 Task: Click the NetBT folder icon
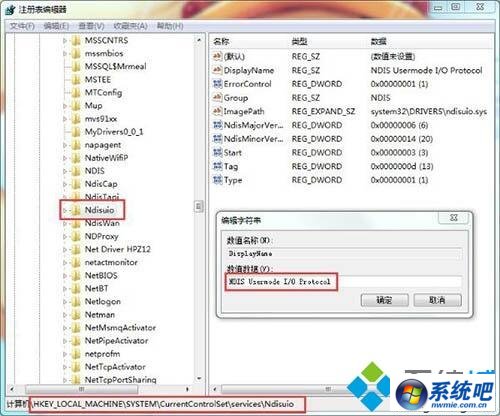tap(76, 288)
